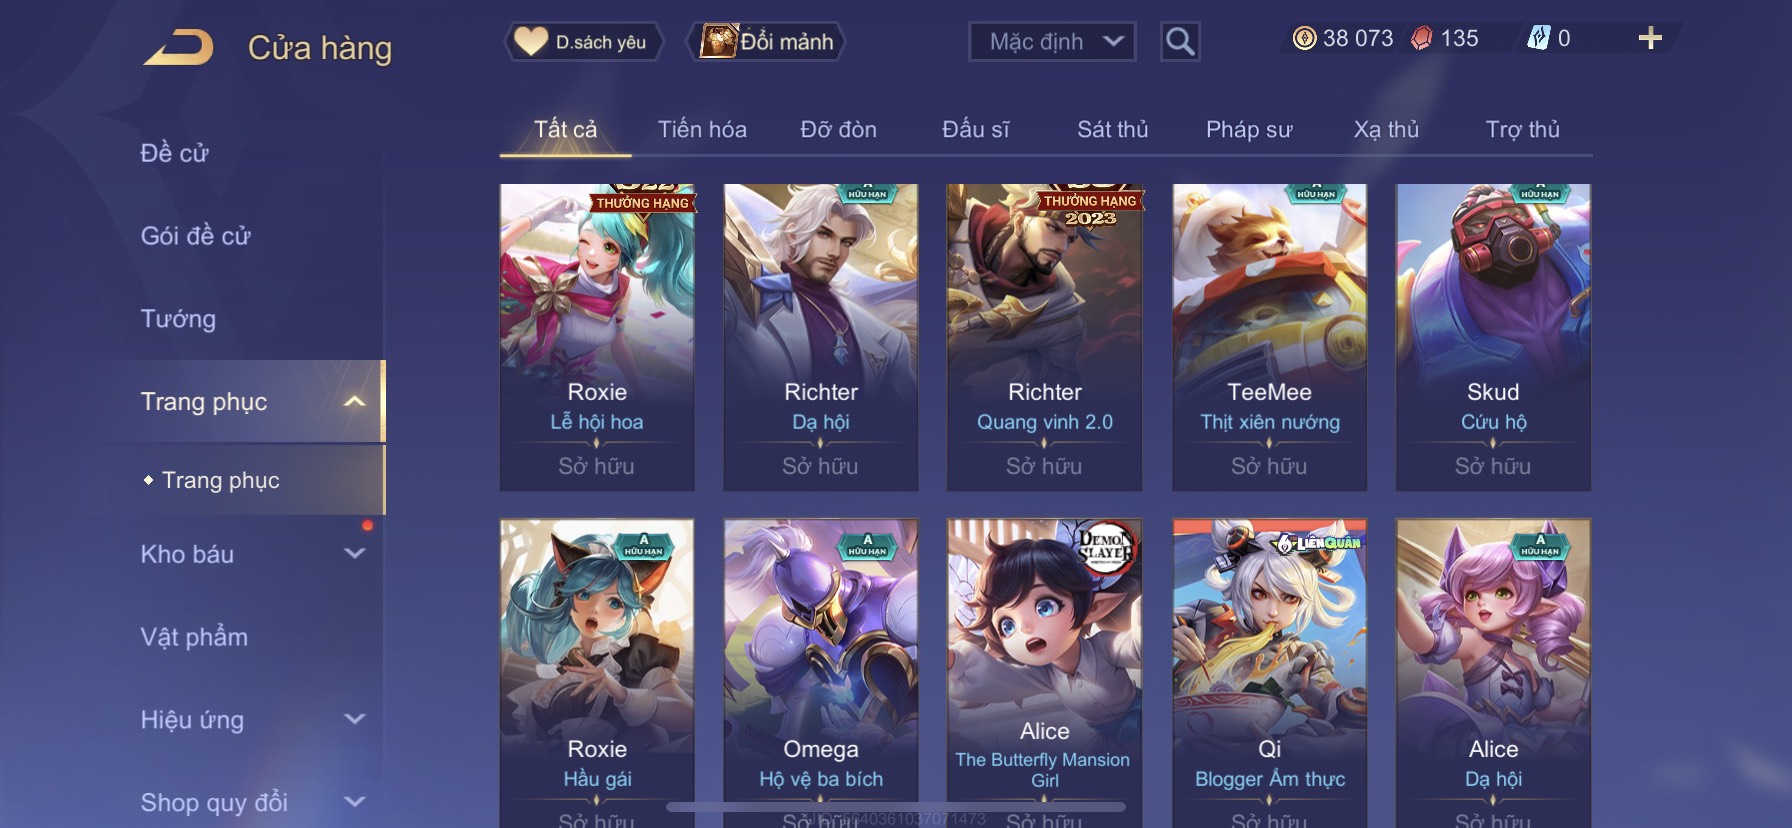Screen dimensions: 1792x828
Task: Select the Tiến hóa tab
Action: [702, 129]
